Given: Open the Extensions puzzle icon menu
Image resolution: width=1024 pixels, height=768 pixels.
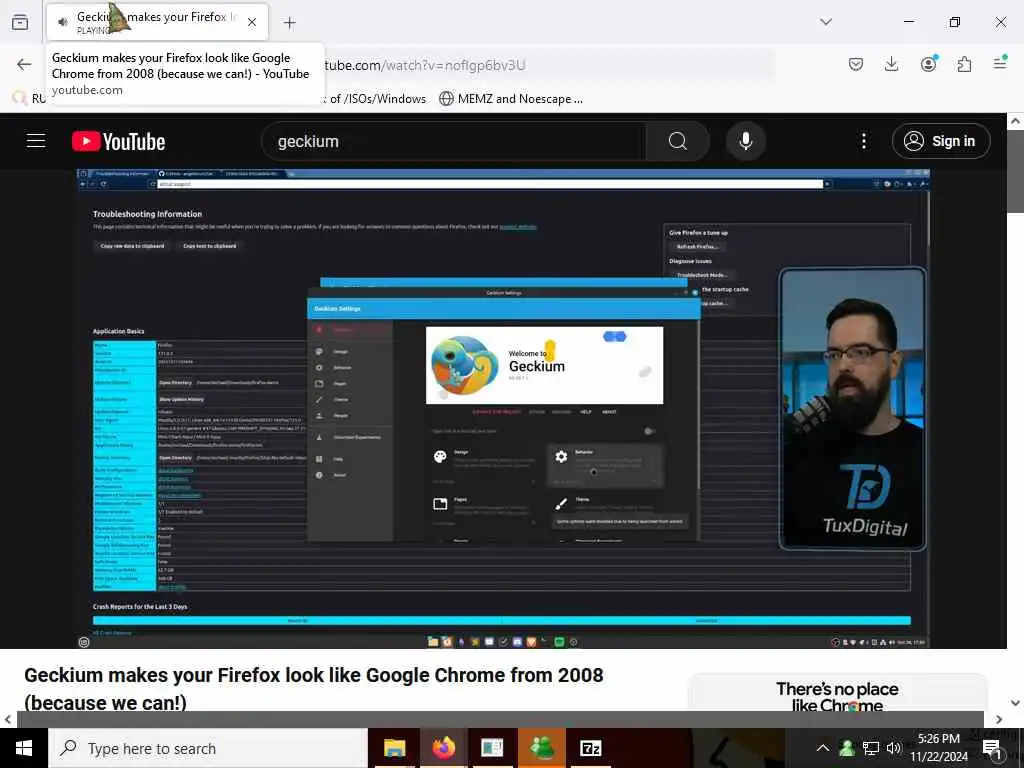Looking at the screenshot, I should tap(964, 64).
